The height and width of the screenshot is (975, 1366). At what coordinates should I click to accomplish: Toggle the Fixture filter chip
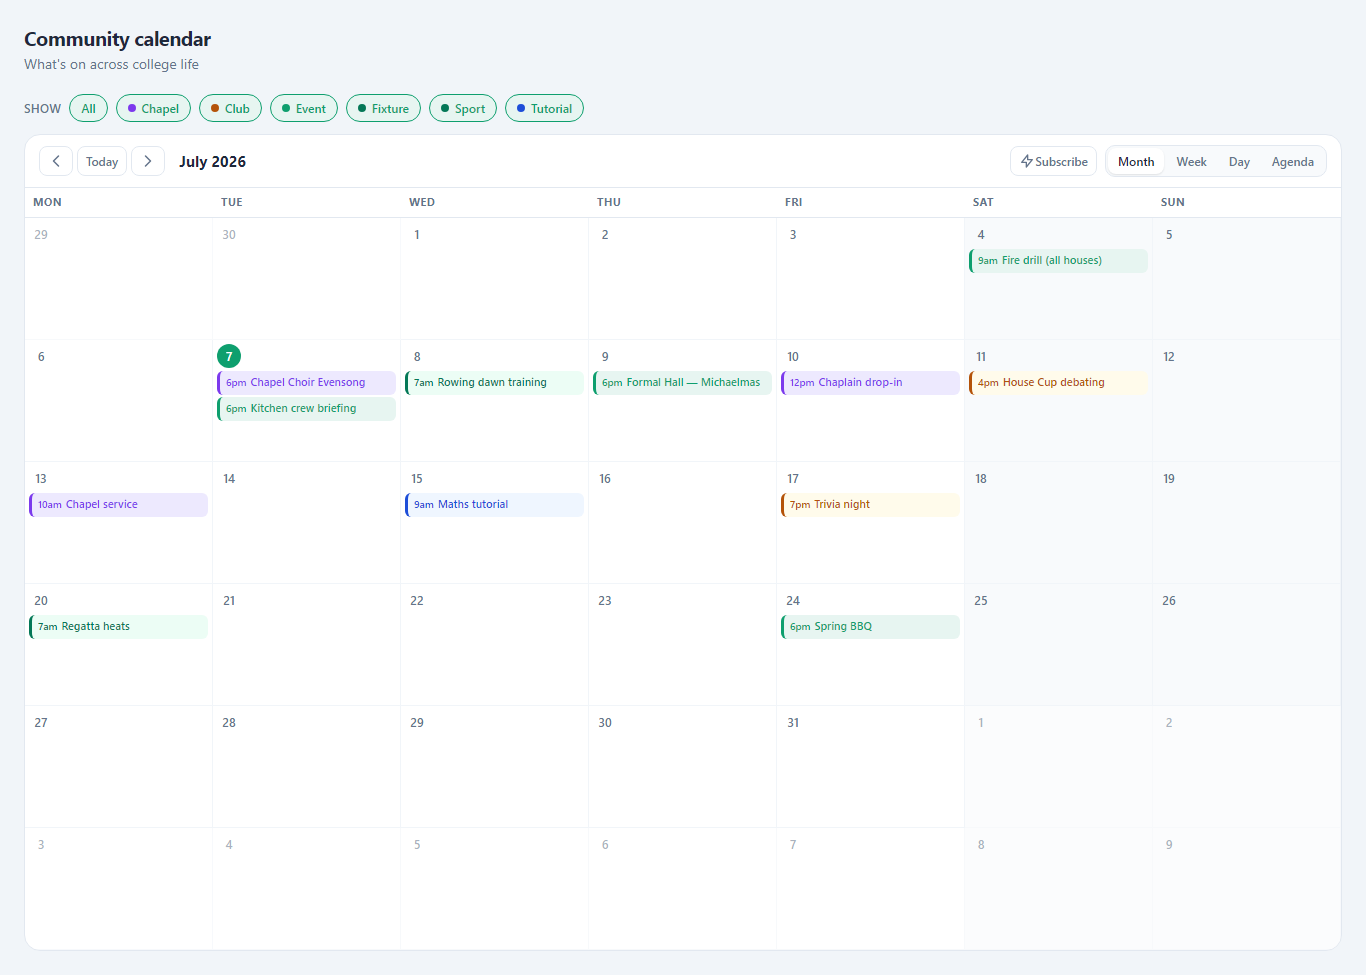click(383, 108)
